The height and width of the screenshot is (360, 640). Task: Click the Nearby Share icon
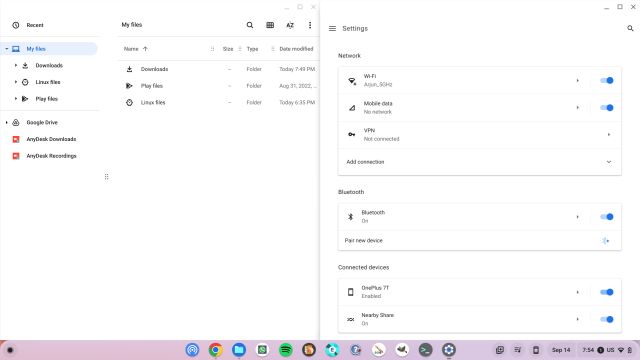pos(351,319)
